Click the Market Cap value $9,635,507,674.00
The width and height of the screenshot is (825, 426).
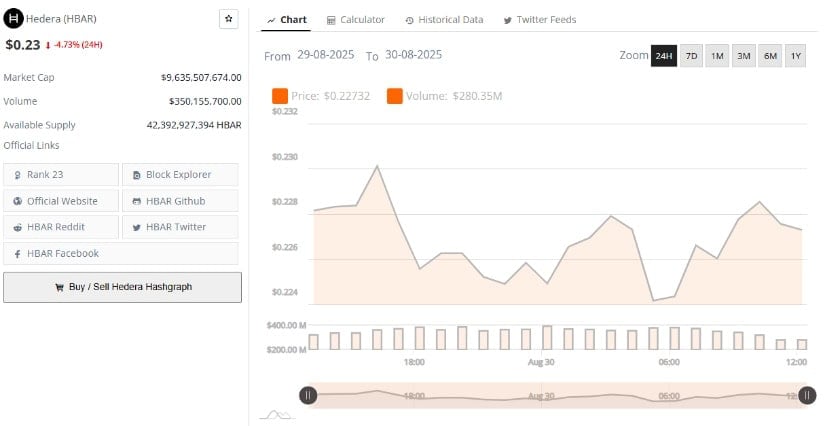[x=201, y=78]
